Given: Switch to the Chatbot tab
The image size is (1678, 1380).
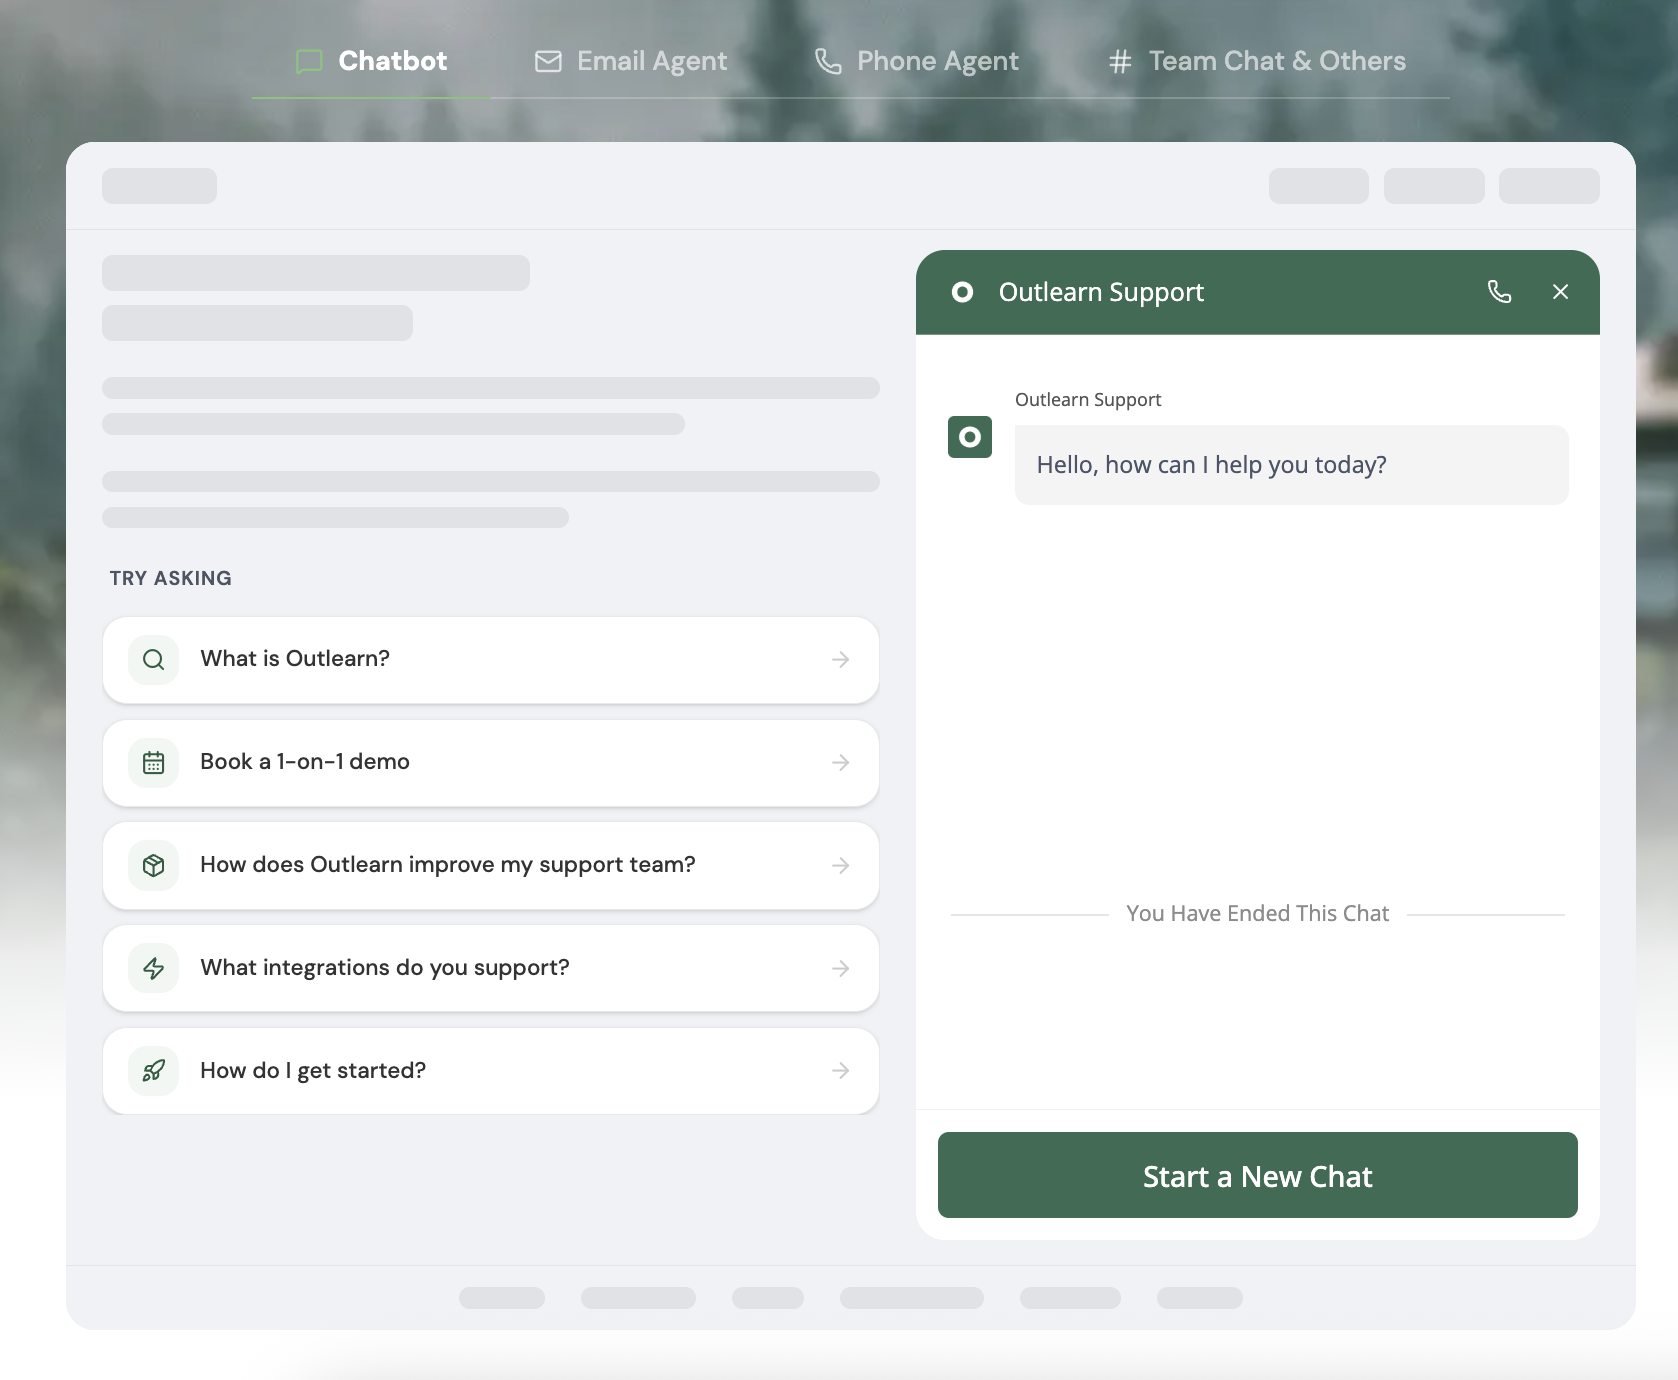Looking at the screenshot, I should click(371, 61).
